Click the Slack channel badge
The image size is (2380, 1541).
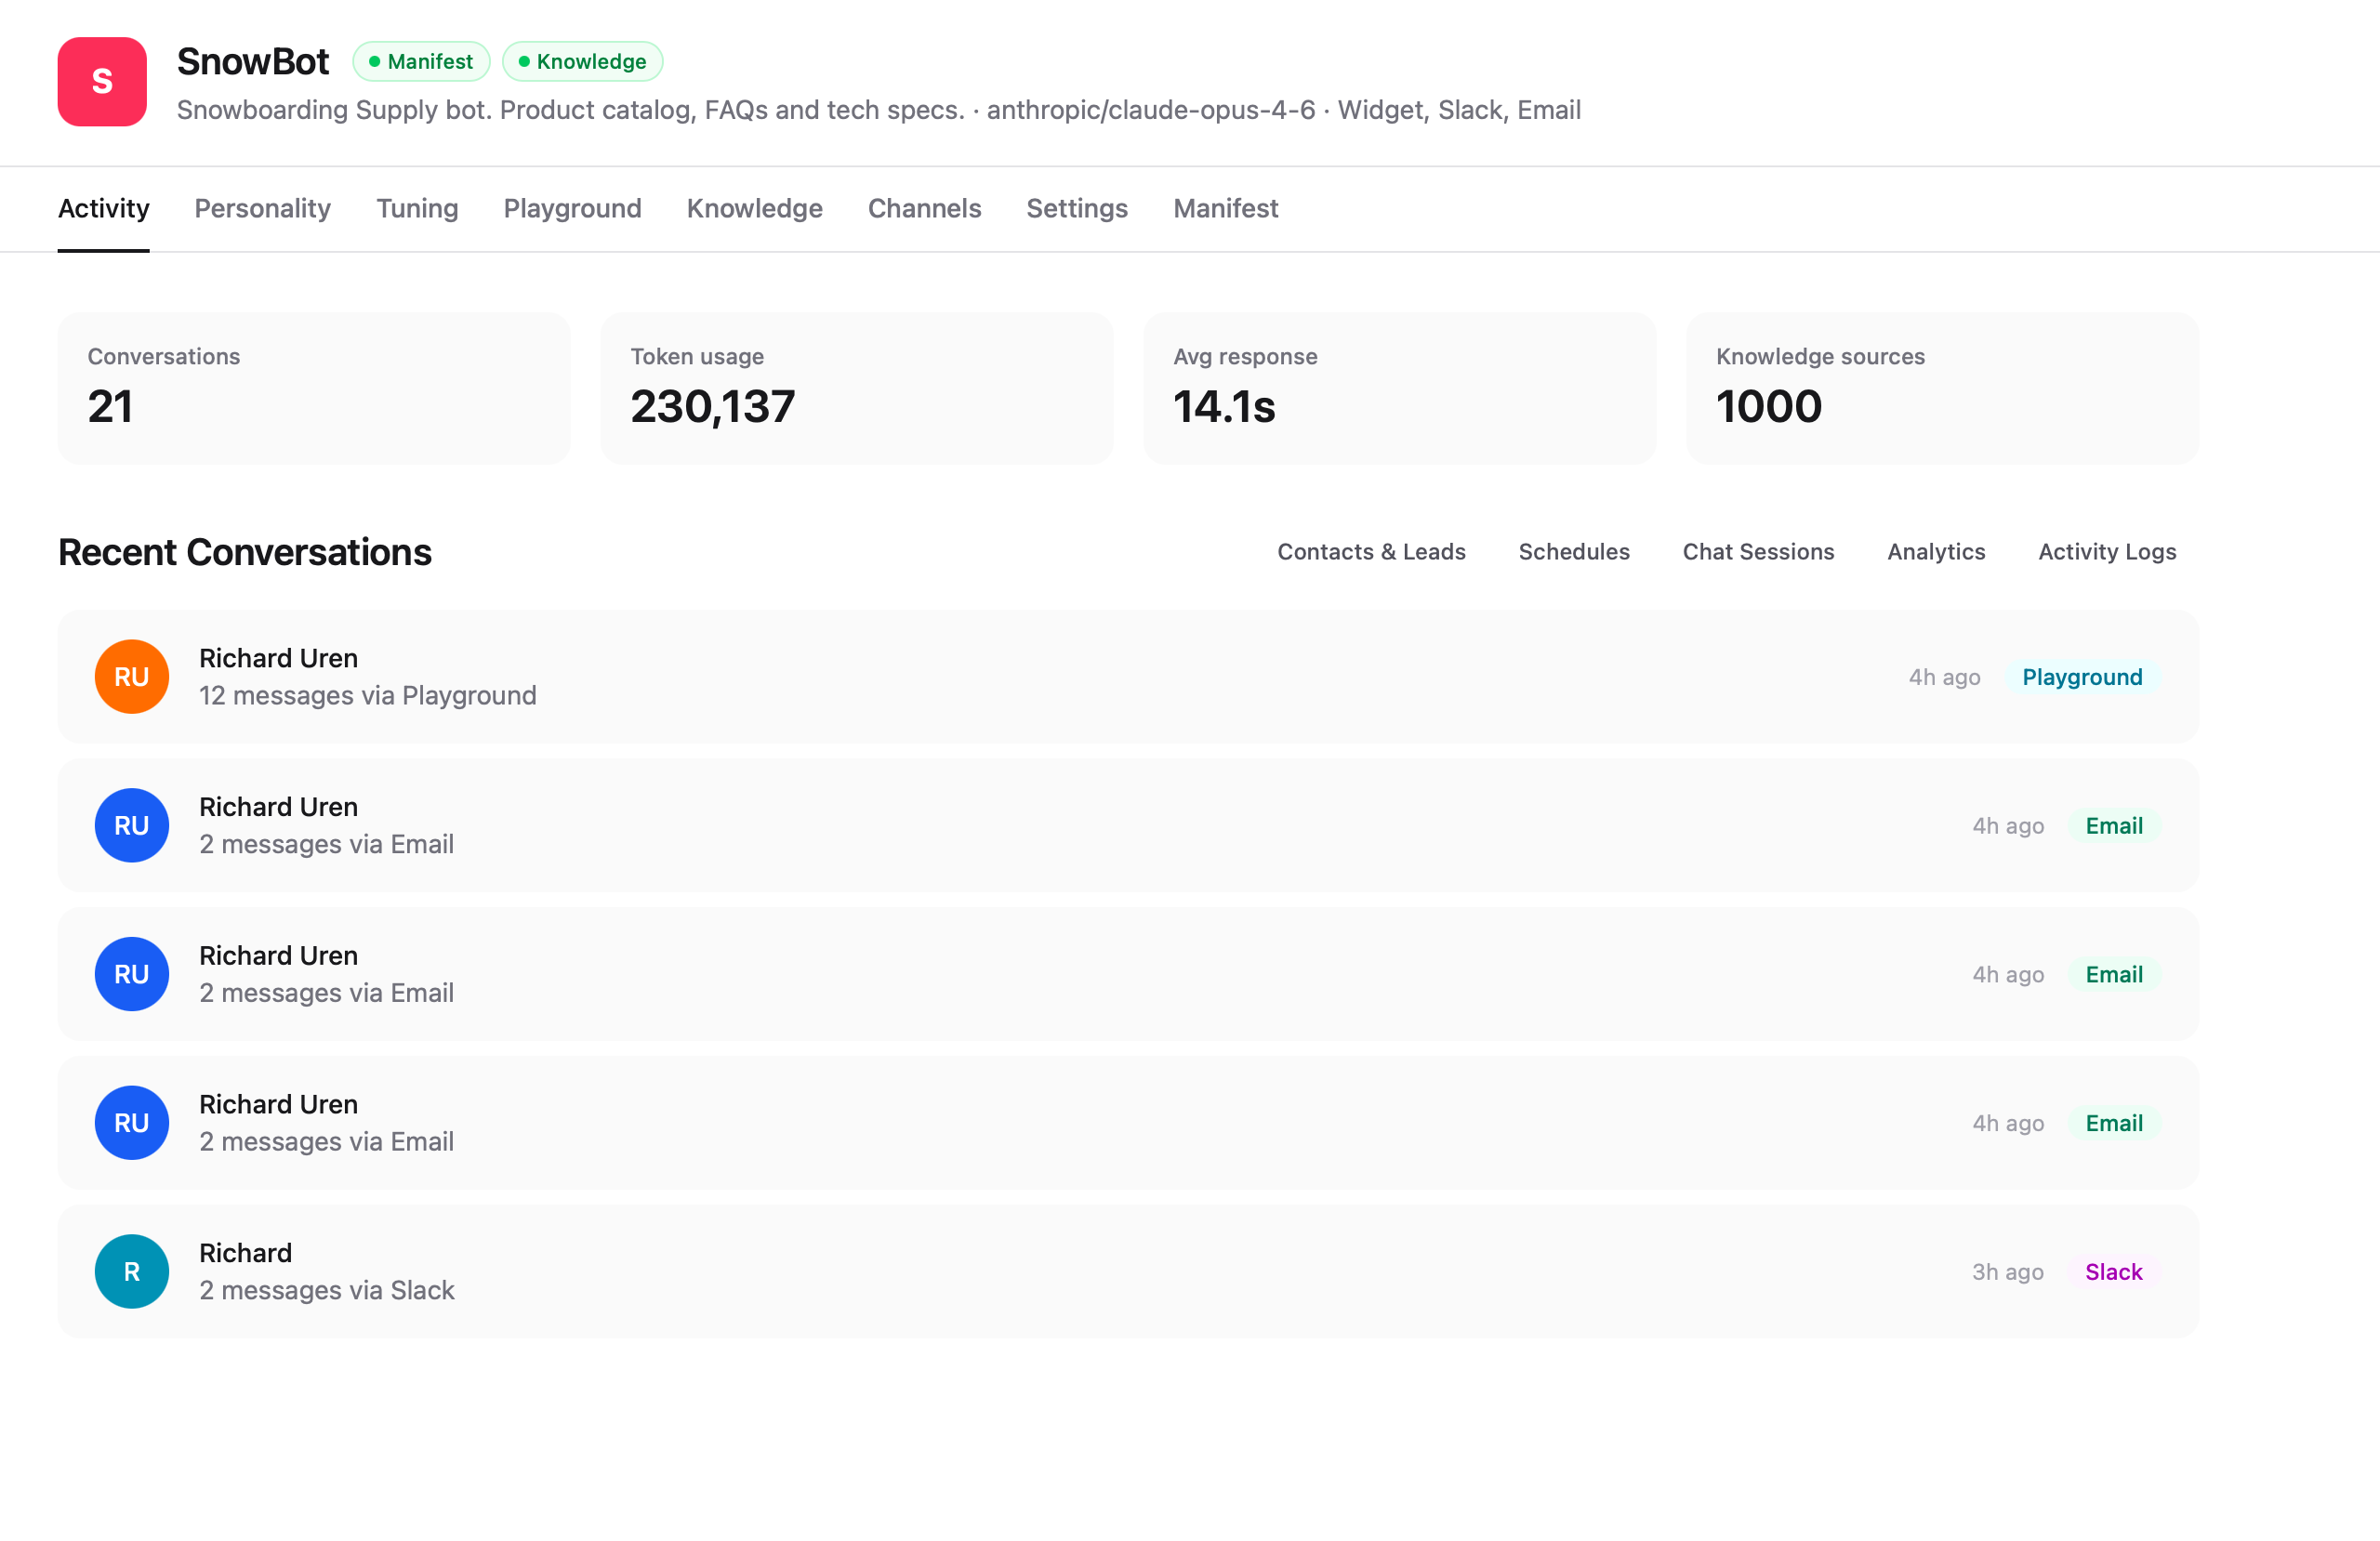[2113, 1271]
